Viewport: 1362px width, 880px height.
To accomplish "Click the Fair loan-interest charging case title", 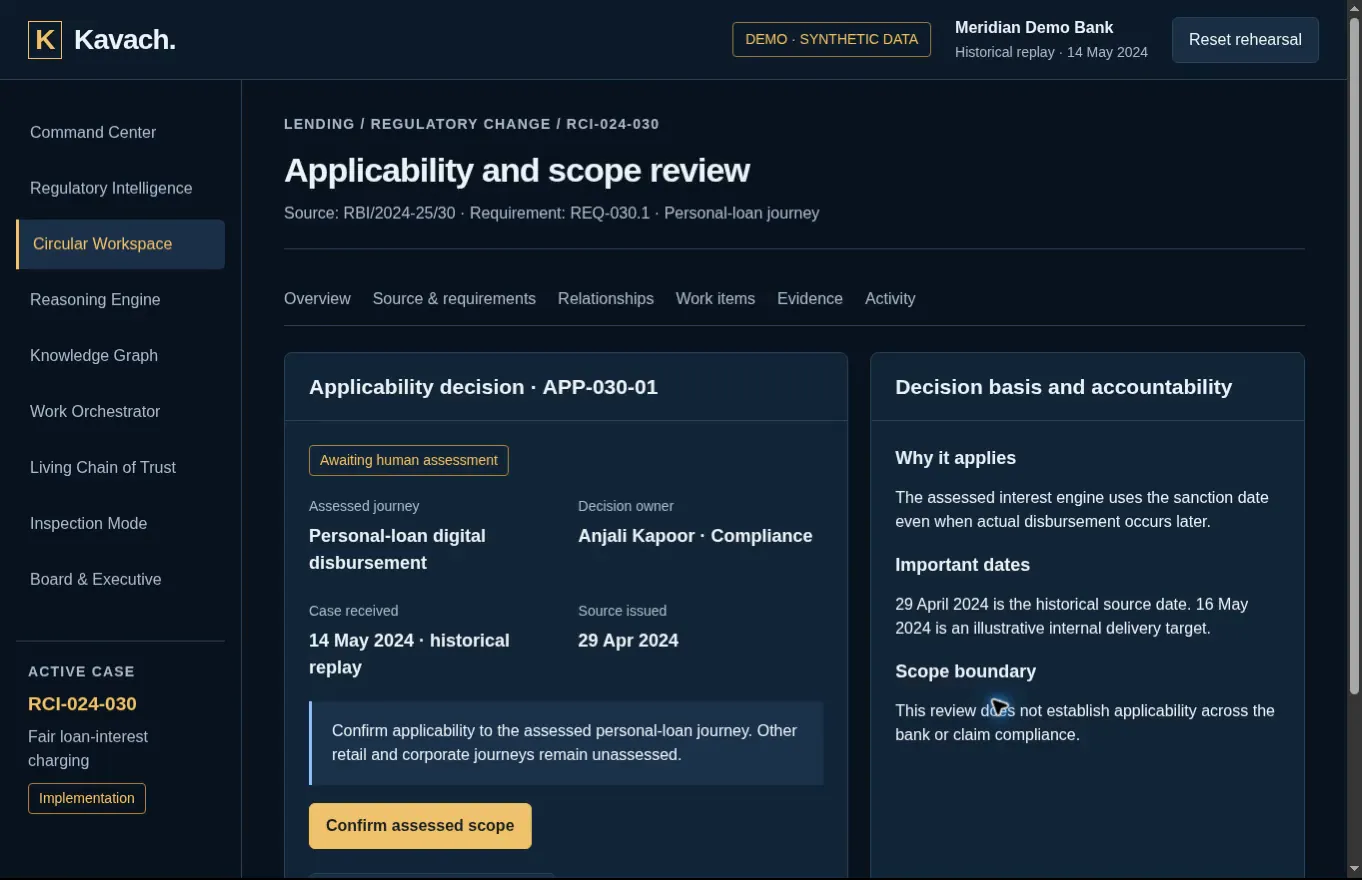I will tap(88, 749).
